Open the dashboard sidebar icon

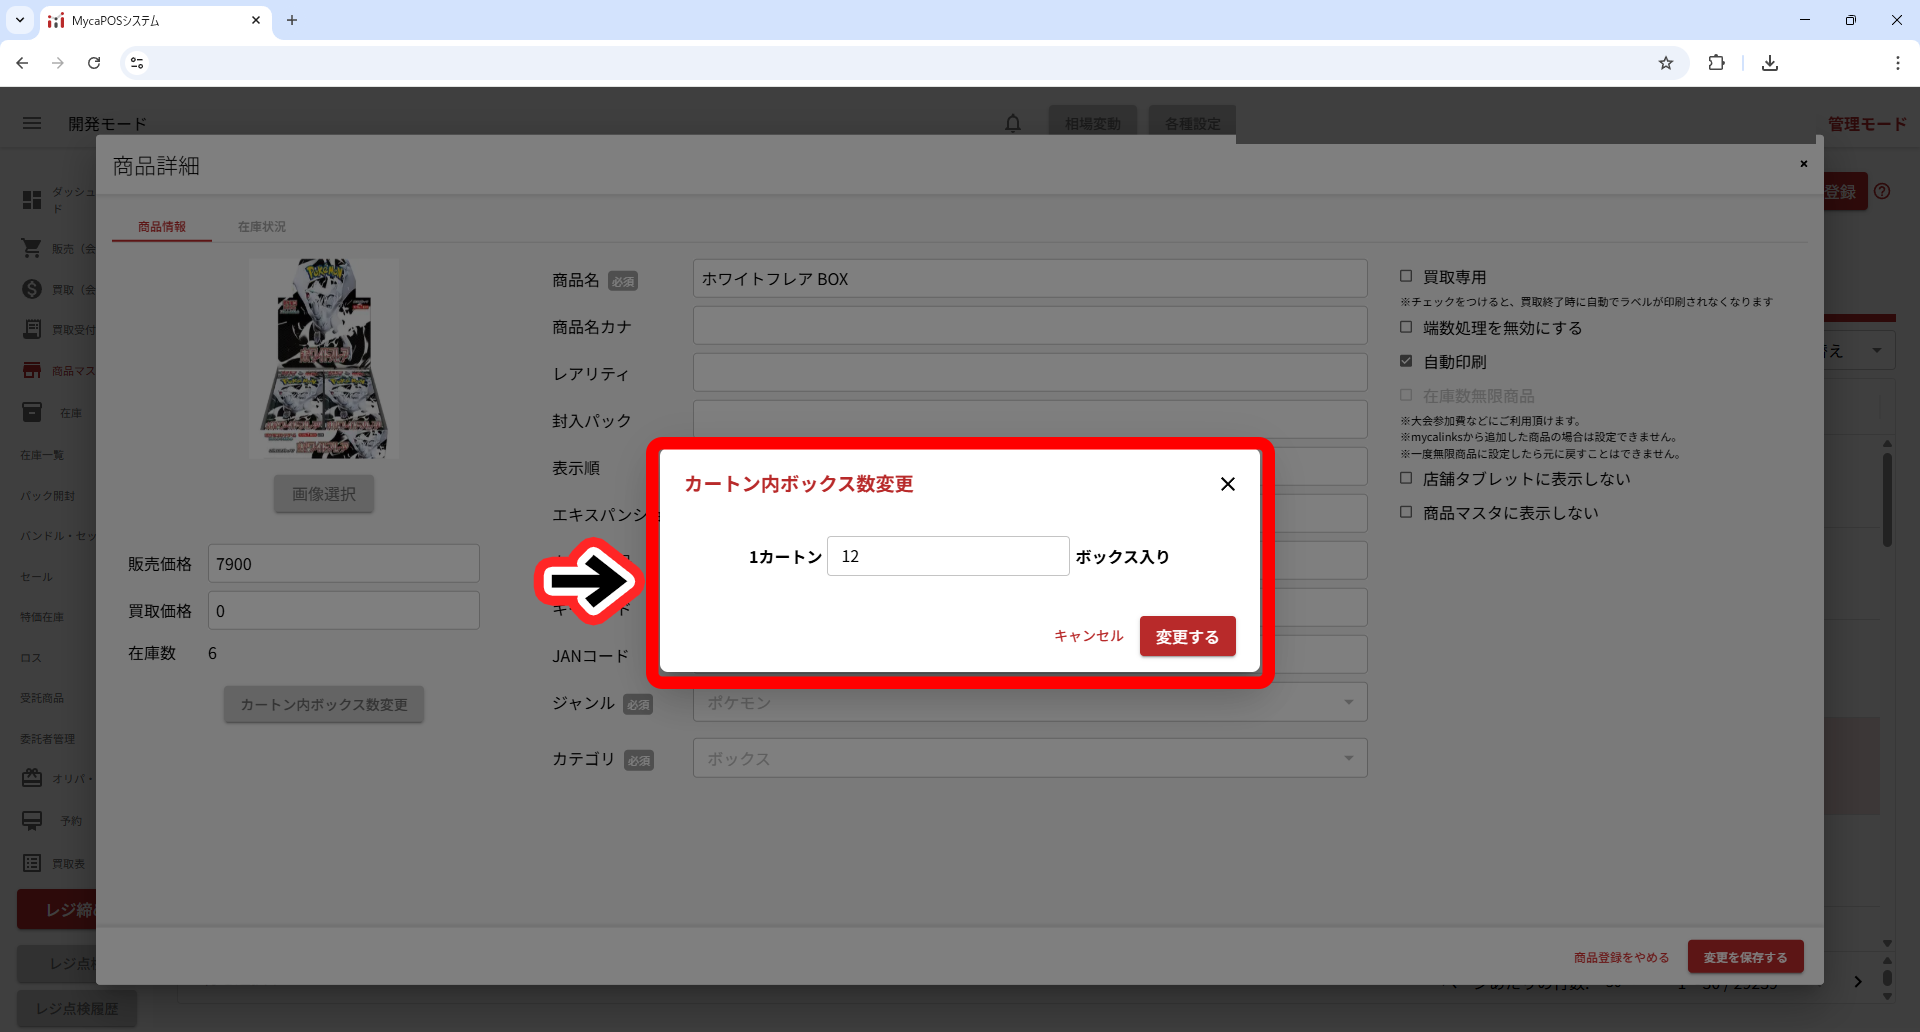point(32,200)
